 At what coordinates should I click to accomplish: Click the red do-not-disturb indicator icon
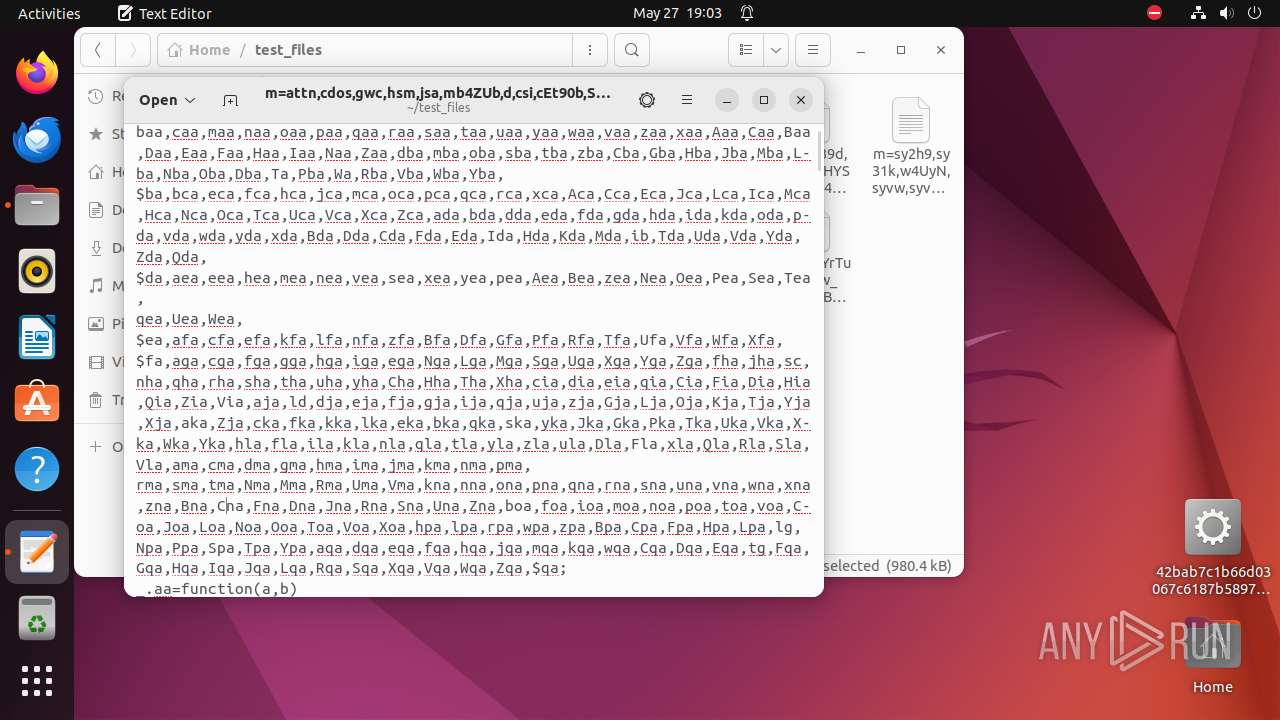(1154, 13)
